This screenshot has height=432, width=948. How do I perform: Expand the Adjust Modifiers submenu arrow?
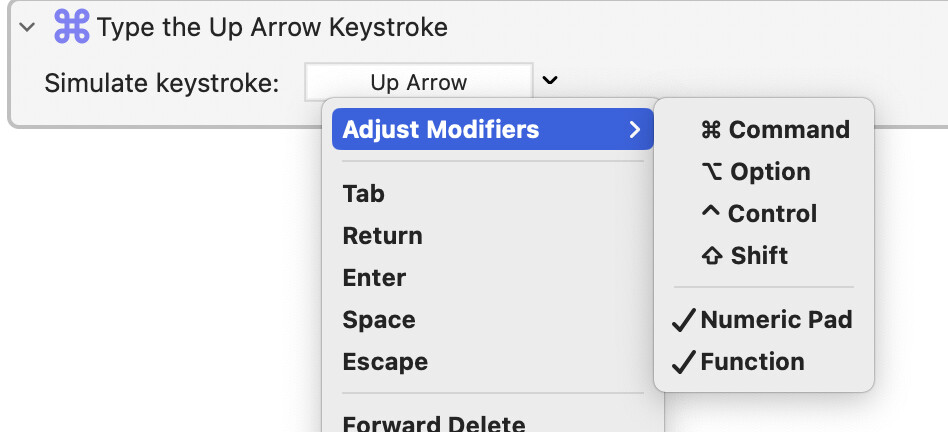(x=634, y=130)
